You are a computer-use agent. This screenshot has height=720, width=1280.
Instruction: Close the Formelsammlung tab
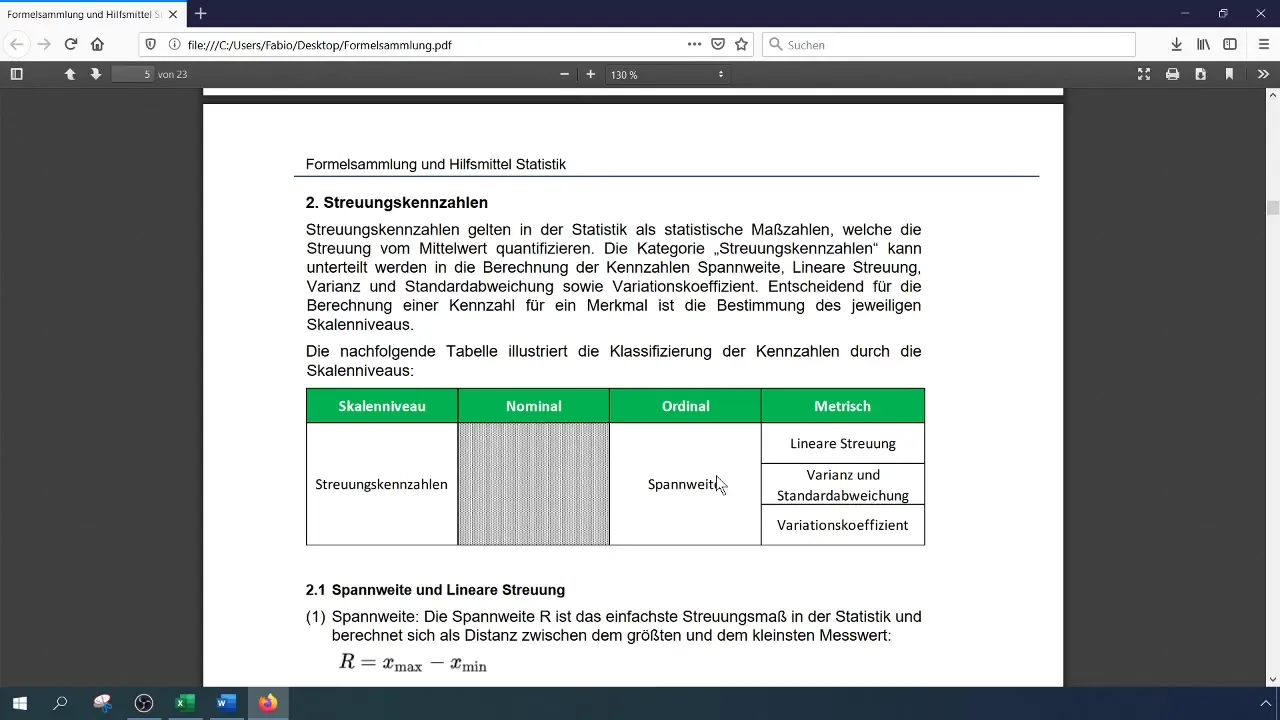tap(173, 14)
